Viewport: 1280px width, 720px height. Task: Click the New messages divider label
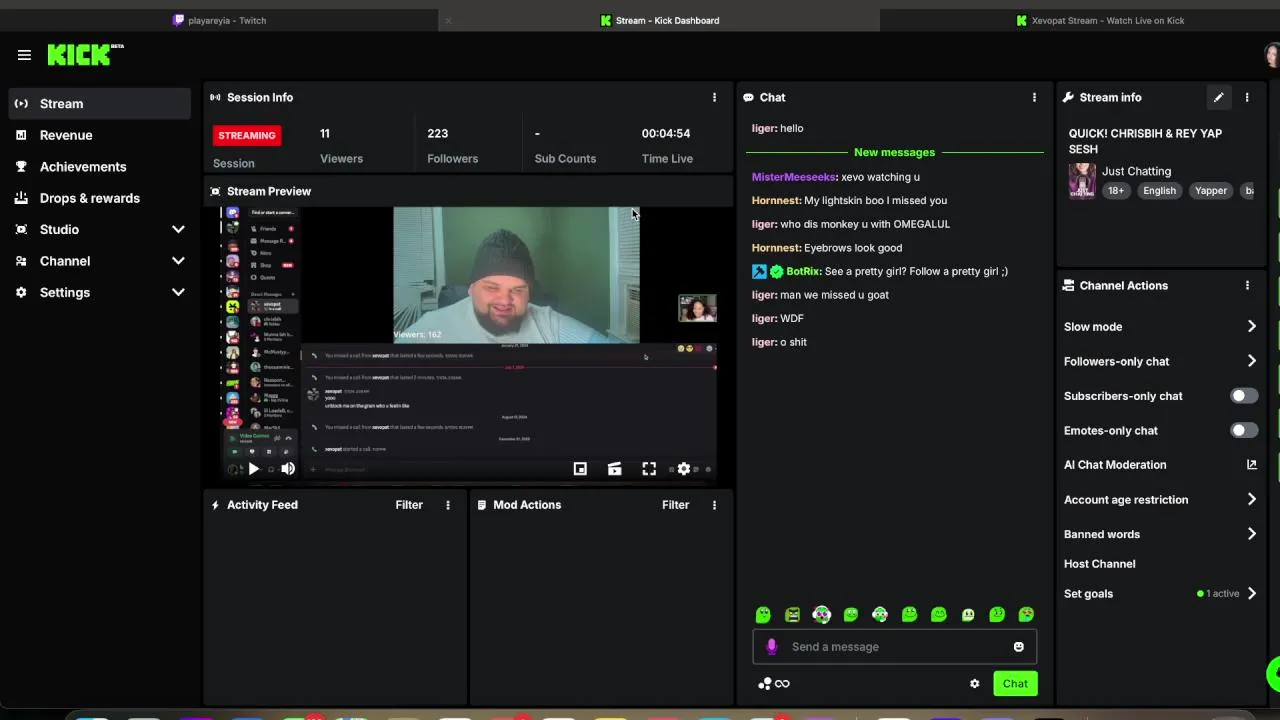[894, 152]
